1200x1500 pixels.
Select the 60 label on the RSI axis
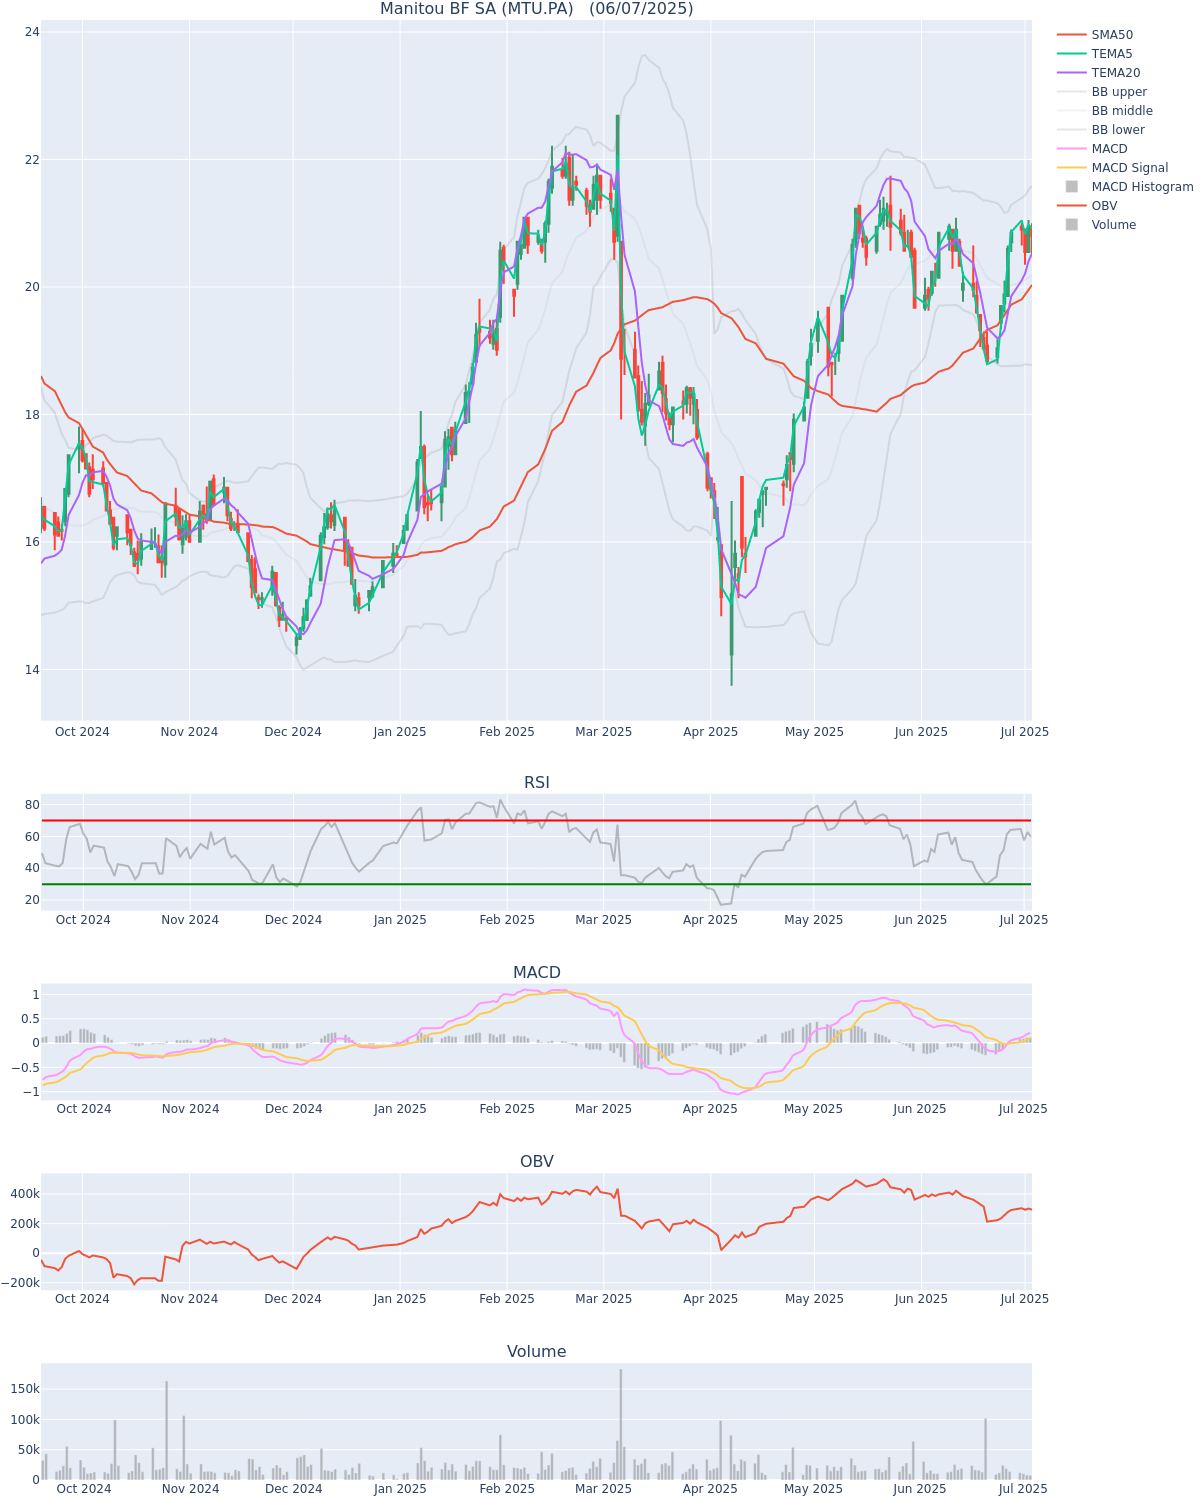[32, 837]
